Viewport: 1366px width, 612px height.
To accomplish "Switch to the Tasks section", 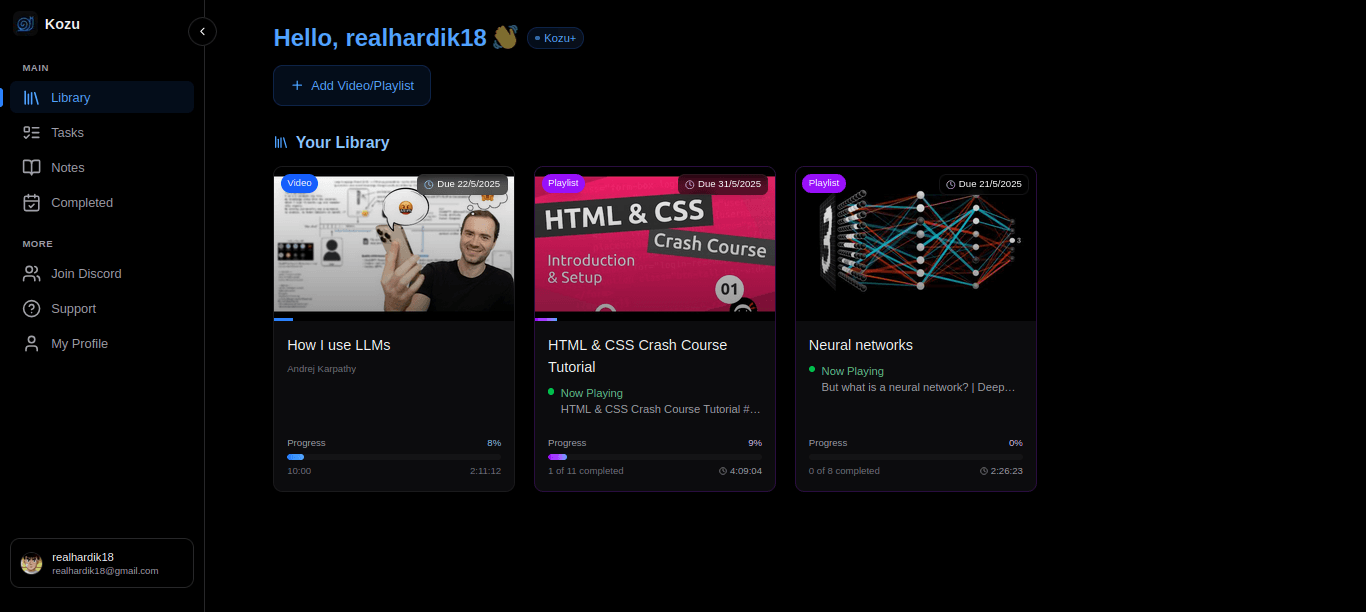I will pos(66,132).
